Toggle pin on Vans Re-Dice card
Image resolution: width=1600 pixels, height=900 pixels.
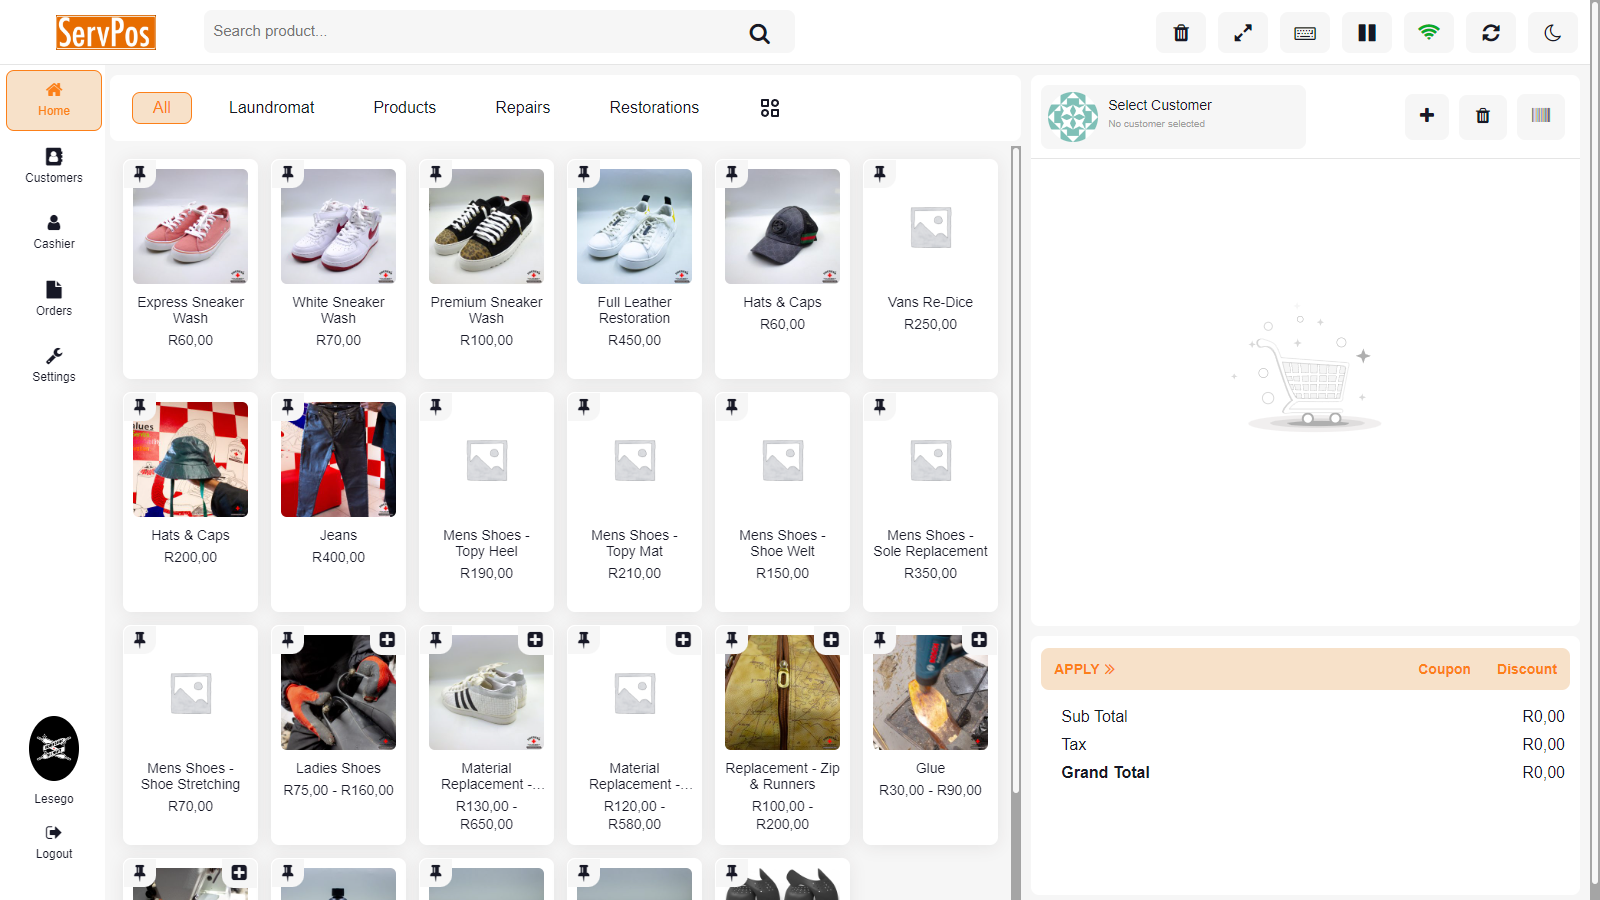coord(880,174)
